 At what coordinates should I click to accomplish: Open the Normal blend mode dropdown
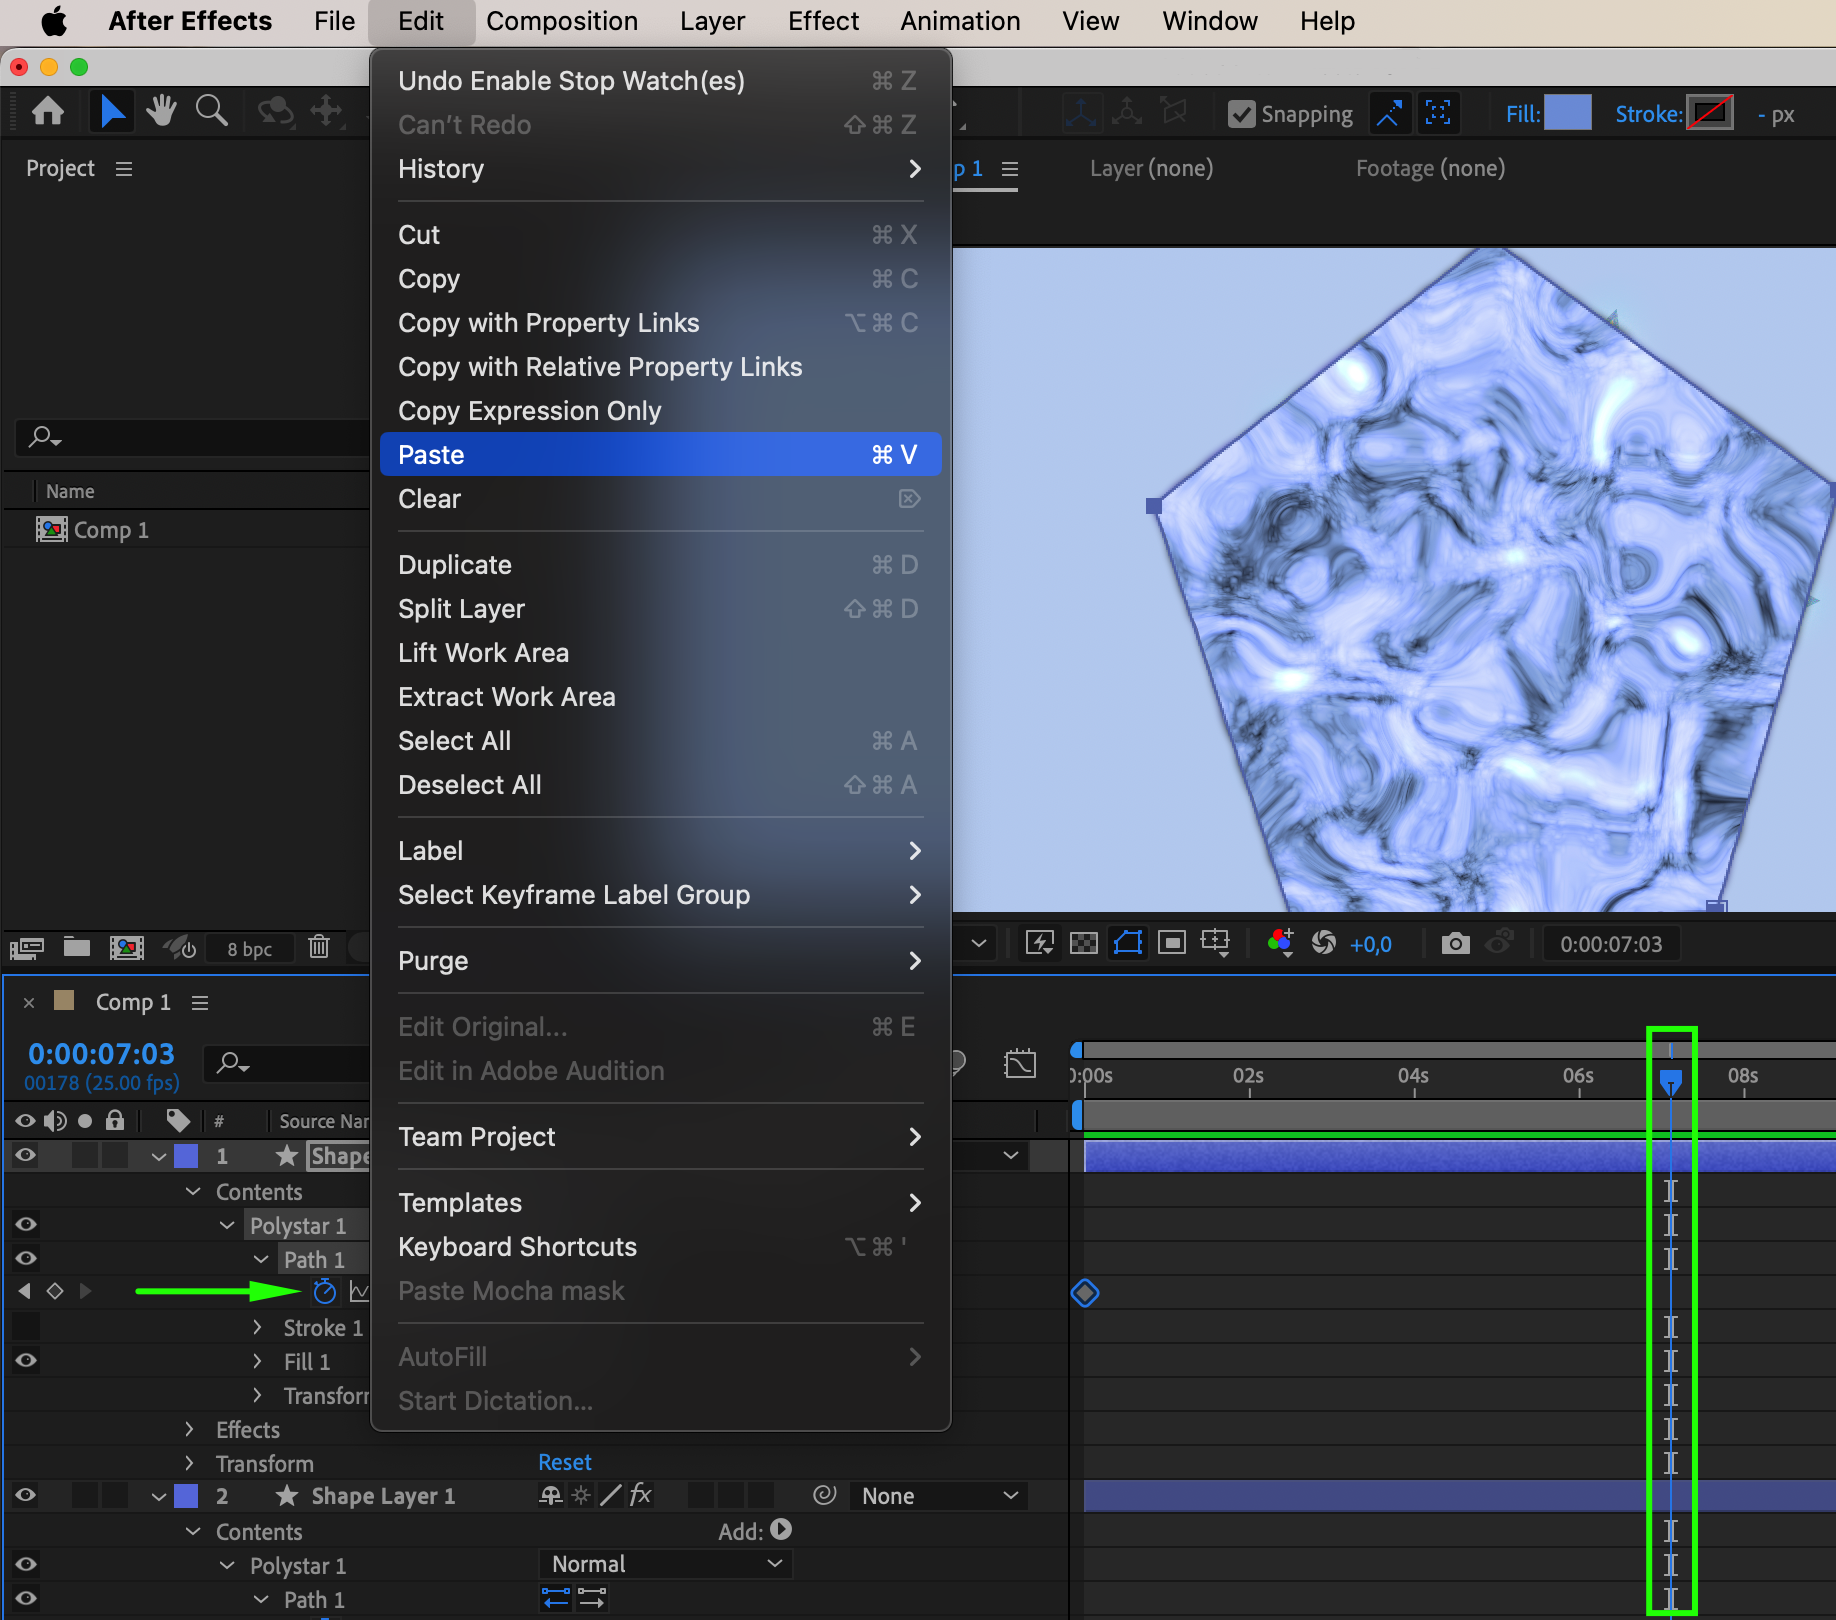tap(665, 1563)
